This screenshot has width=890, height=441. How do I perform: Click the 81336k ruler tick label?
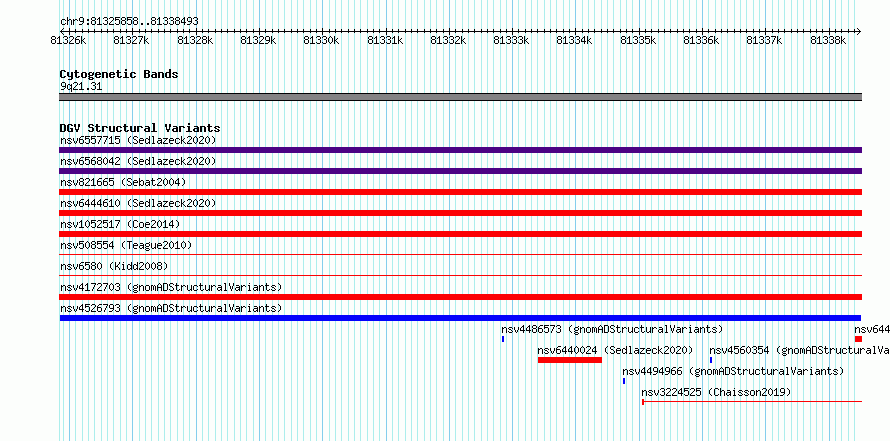point(702,40)
